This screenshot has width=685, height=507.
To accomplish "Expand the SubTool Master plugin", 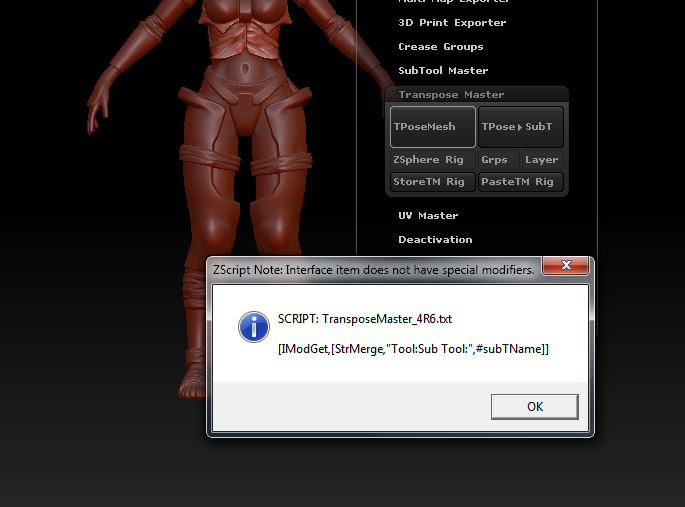I will 443,71.
